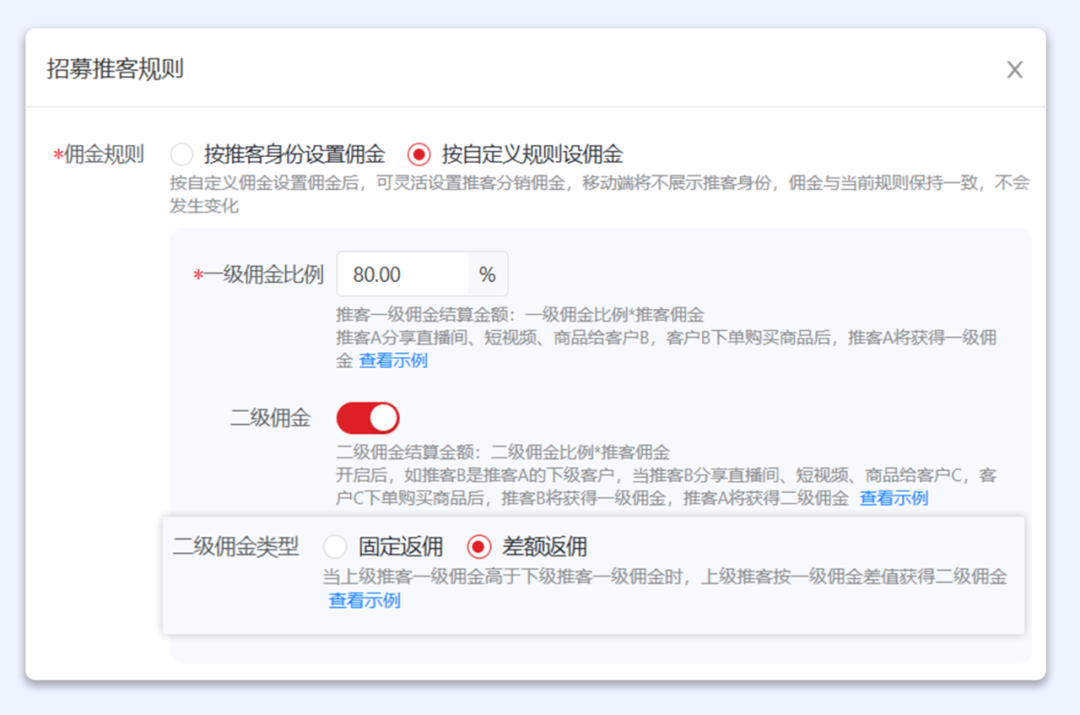Open the 查看示例 link below 一级佣金比例
This screenshot has width=1080, height=715.
392,361
